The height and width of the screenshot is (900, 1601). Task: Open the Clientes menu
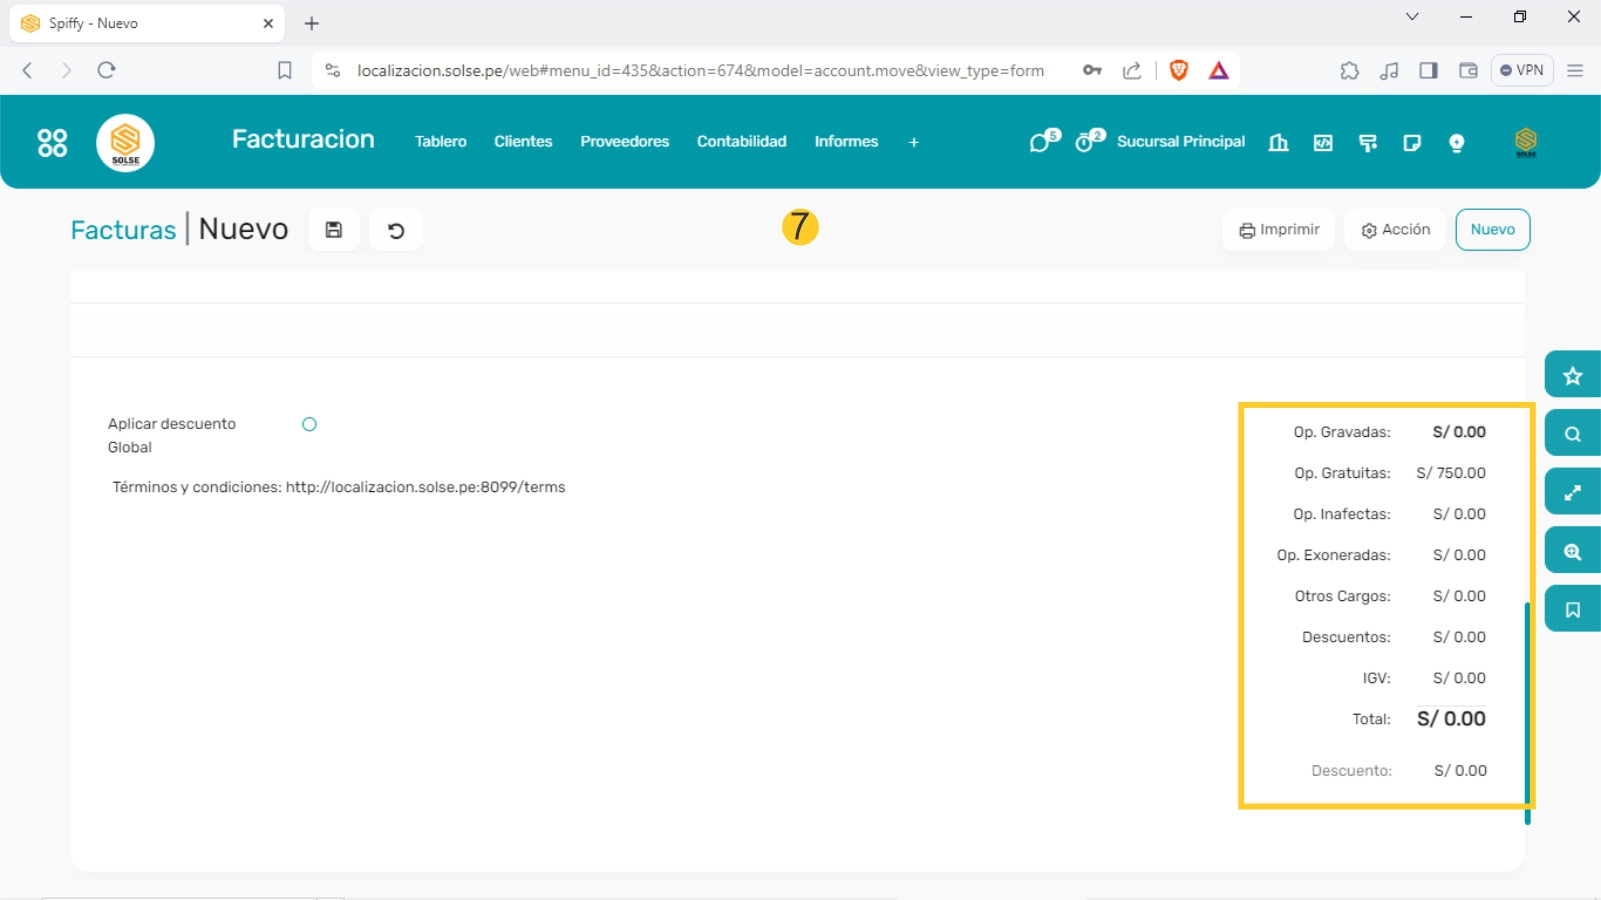pyautogui.click(x=523, y=142)
